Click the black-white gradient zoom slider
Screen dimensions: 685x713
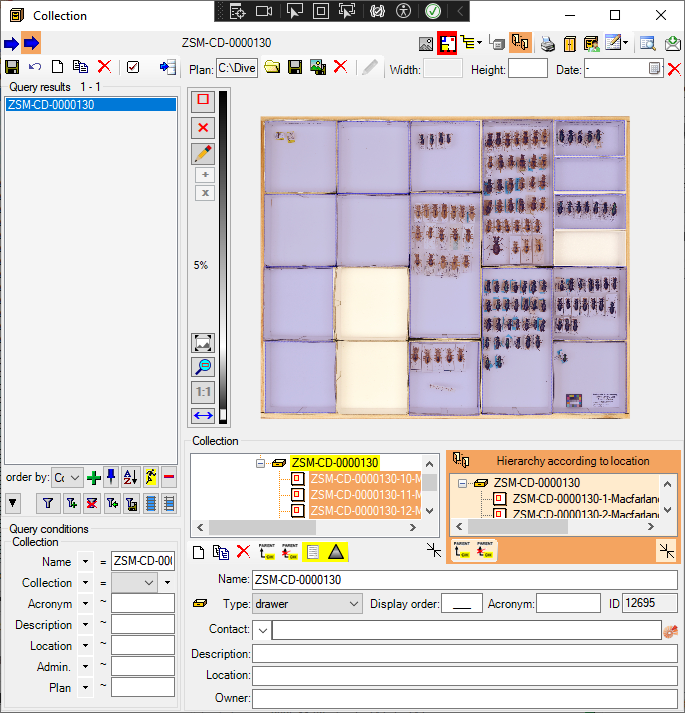223,250
